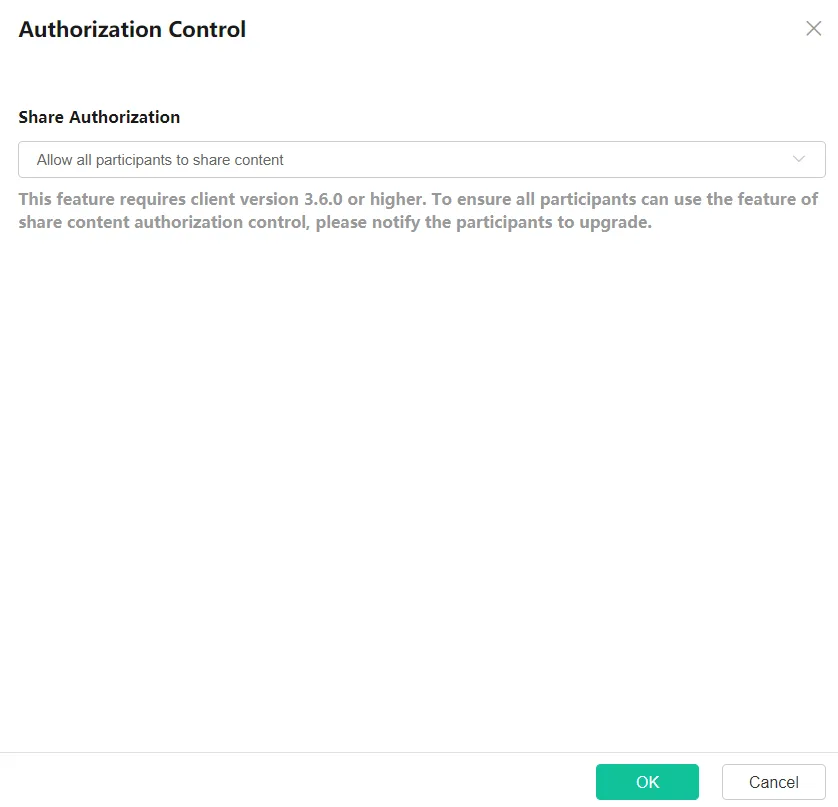Close the Authorization Control dialog
This screenshot has height=807, width=838.
pyautogui.click(x=813, y=29)
